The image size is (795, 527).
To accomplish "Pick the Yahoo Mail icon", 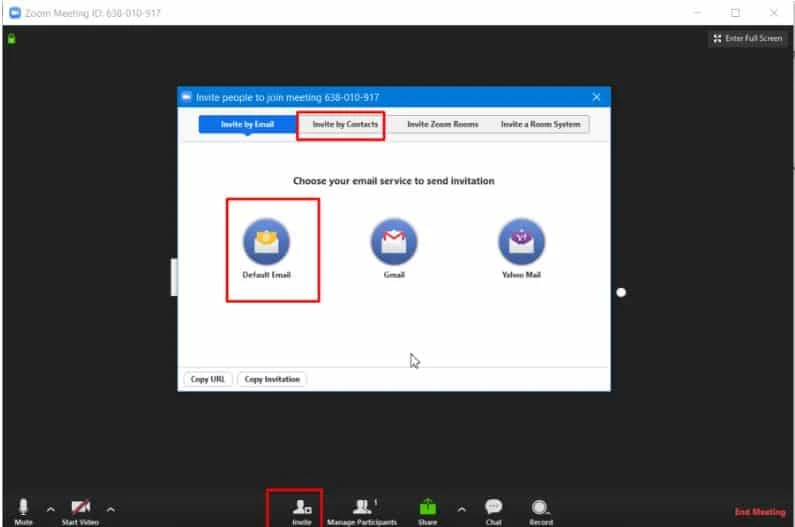I will 522,241.
